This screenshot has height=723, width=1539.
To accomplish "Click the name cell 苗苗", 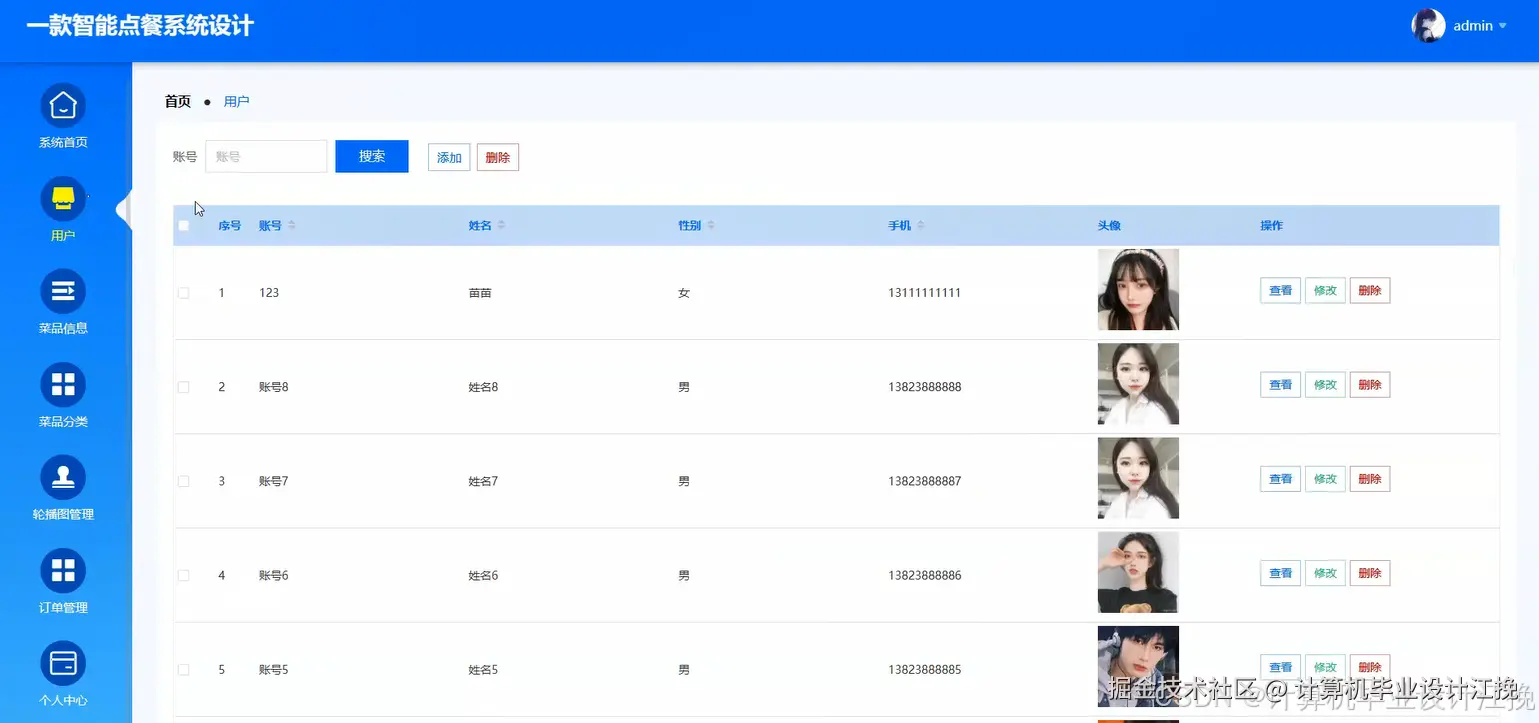I will tap(480, 293).
